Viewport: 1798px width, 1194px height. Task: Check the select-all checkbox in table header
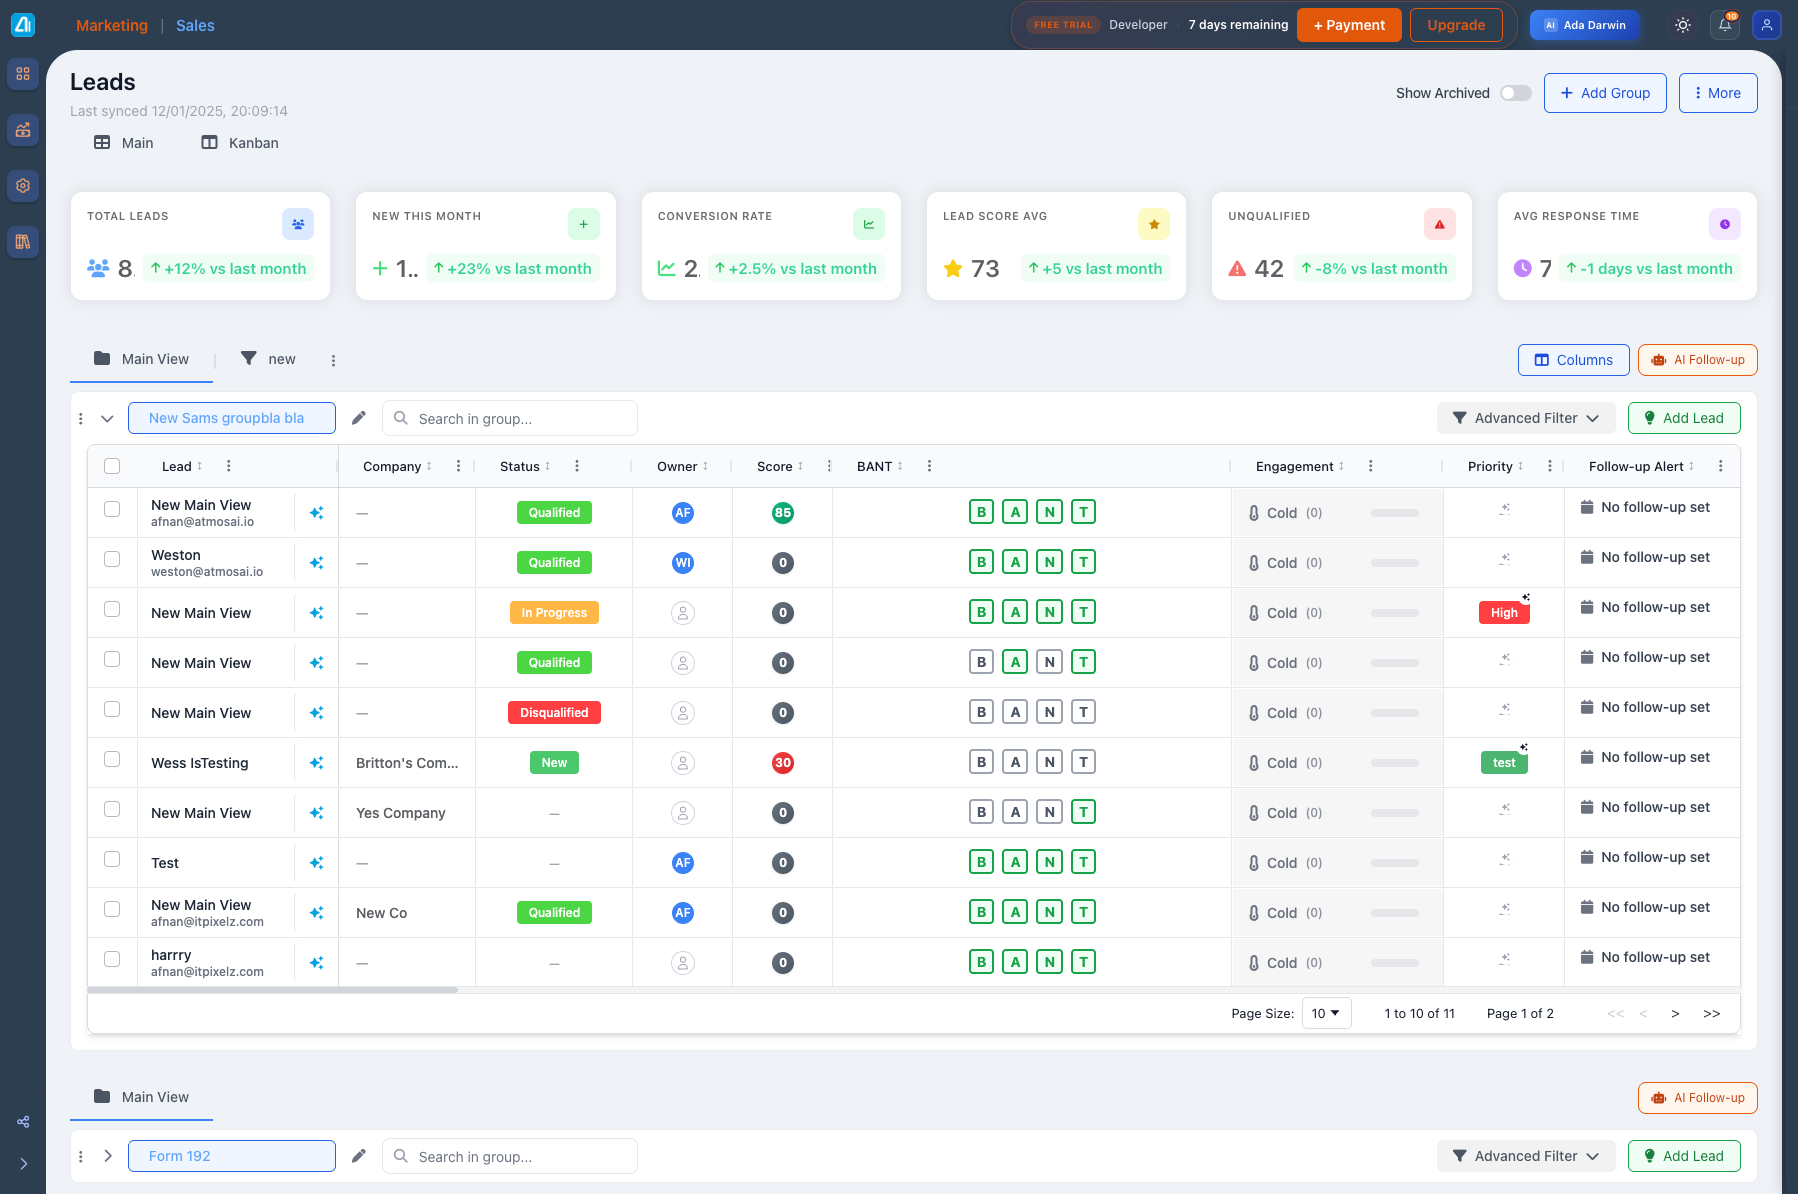112,466
